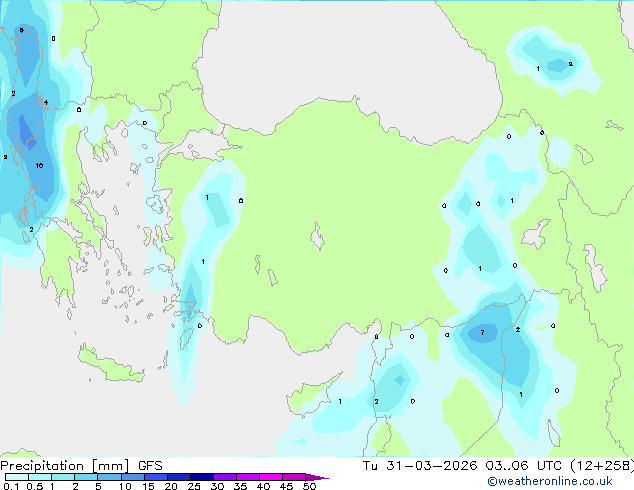Image resolution: width=634 pixels, height=490 pixels.
Task: Click the "45" legend scale label
Action: (286, 486)
